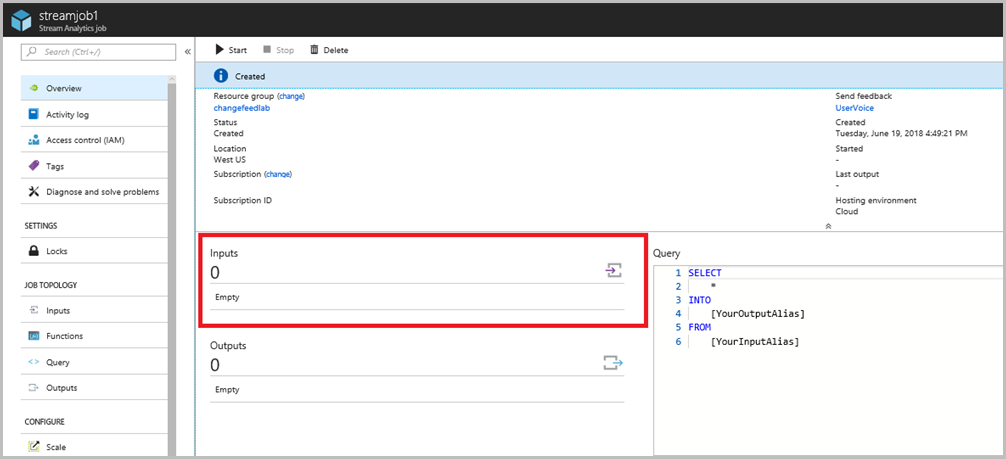This screenshot has height=459, width=1006.
Task: Click the Created status banner text
Action: pyautogui.click(x=250, y=76)
